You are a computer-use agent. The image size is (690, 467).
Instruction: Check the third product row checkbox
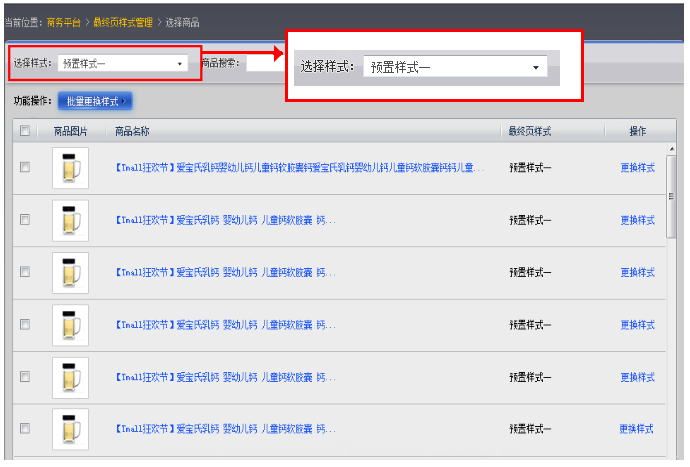tap(25, 272)
